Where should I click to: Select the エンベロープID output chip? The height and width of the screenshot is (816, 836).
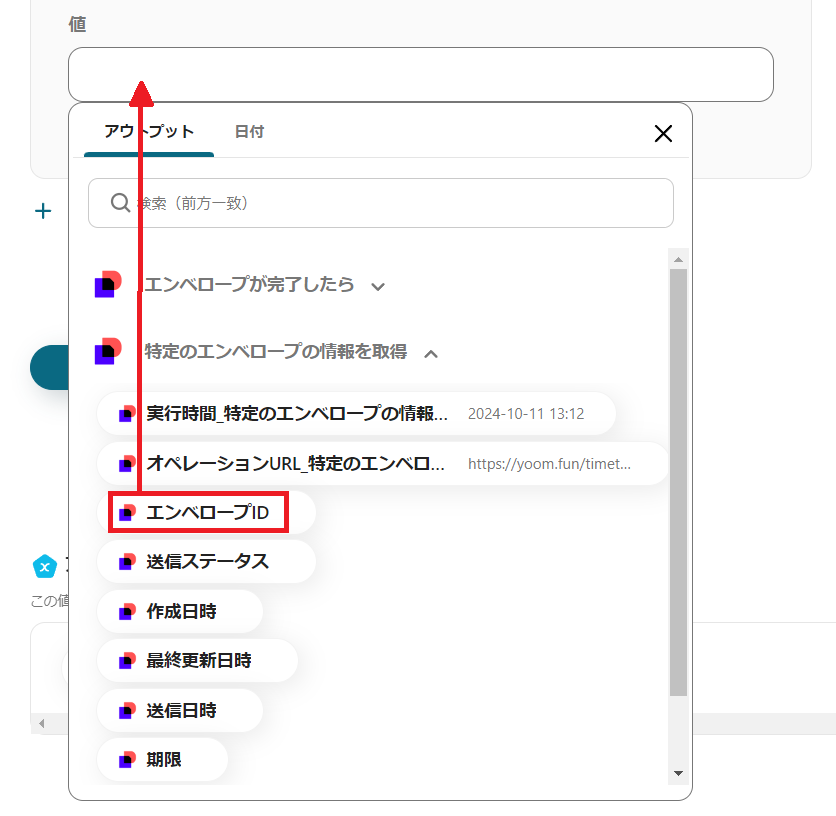206,513
